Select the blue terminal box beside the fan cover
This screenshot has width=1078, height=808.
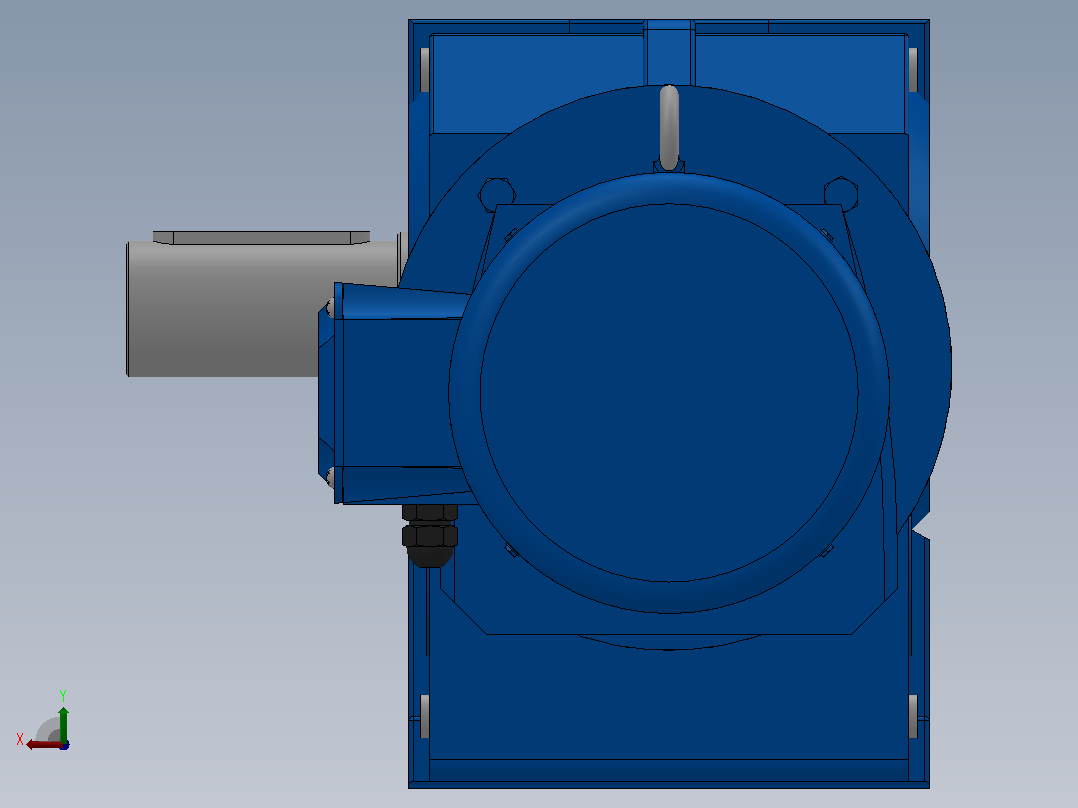tap(395, 393)
